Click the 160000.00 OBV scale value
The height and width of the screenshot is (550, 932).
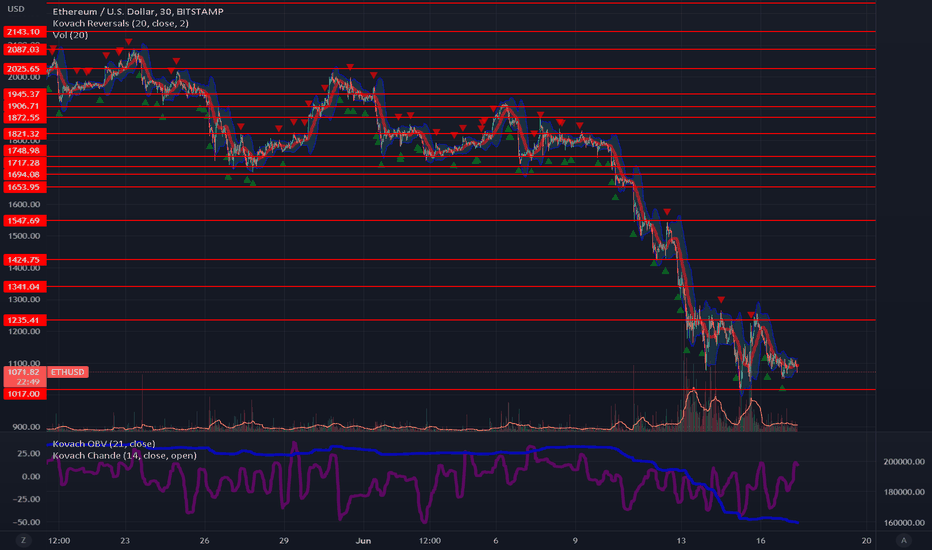pyautogui.click(x=904, y=523)
